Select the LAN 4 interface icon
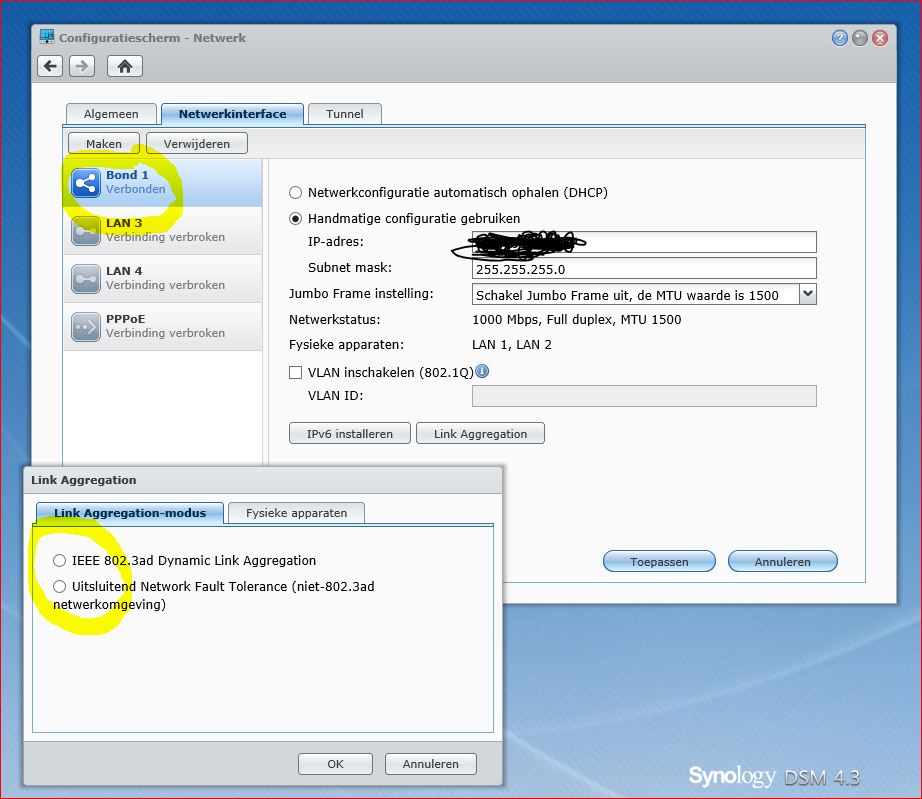 85,277
